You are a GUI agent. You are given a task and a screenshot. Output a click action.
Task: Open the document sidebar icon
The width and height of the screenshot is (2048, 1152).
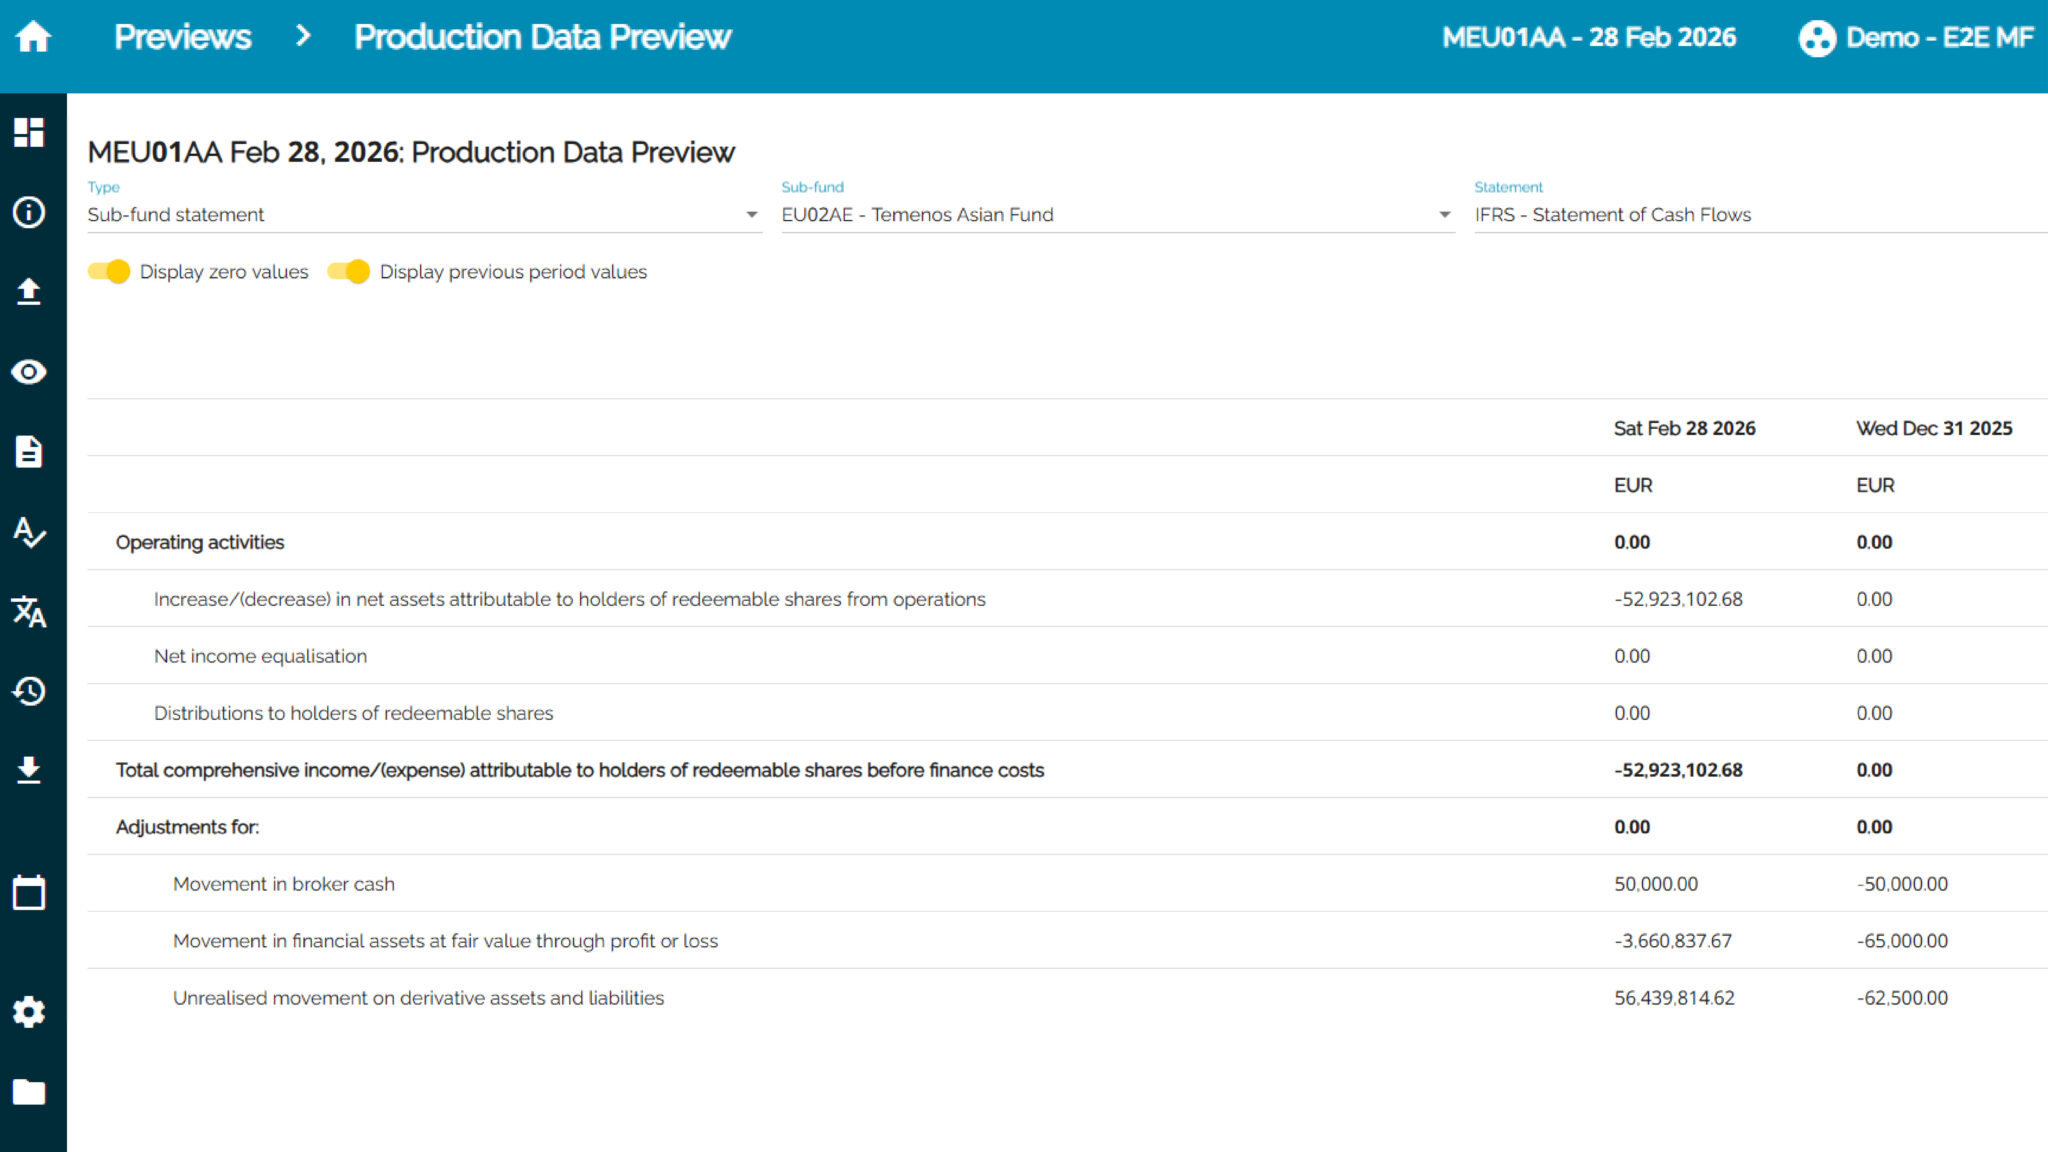[x=29, y=452]
